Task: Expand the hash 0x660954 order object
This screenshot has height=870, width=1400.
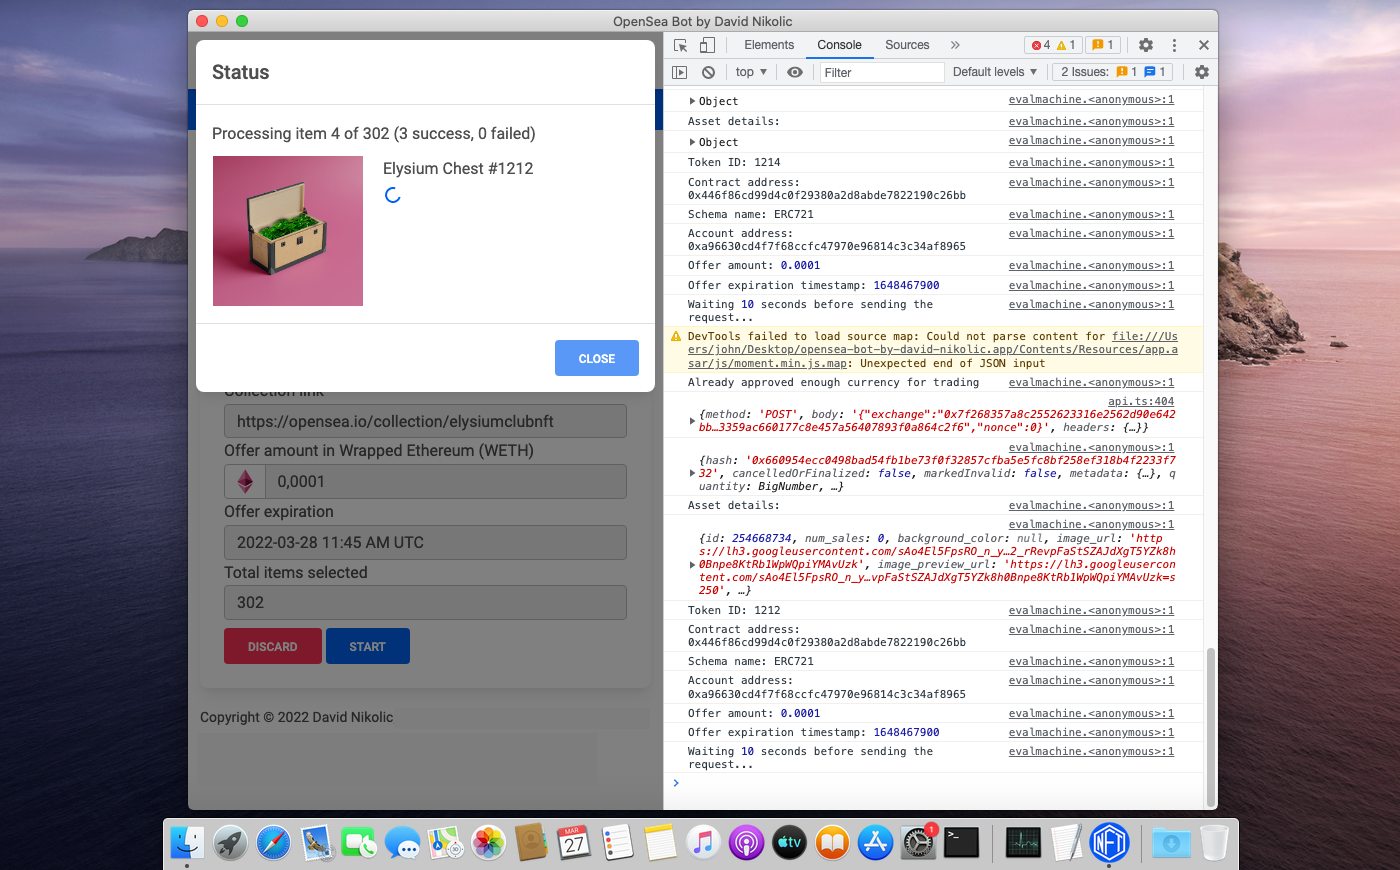Action: [692, 473]
